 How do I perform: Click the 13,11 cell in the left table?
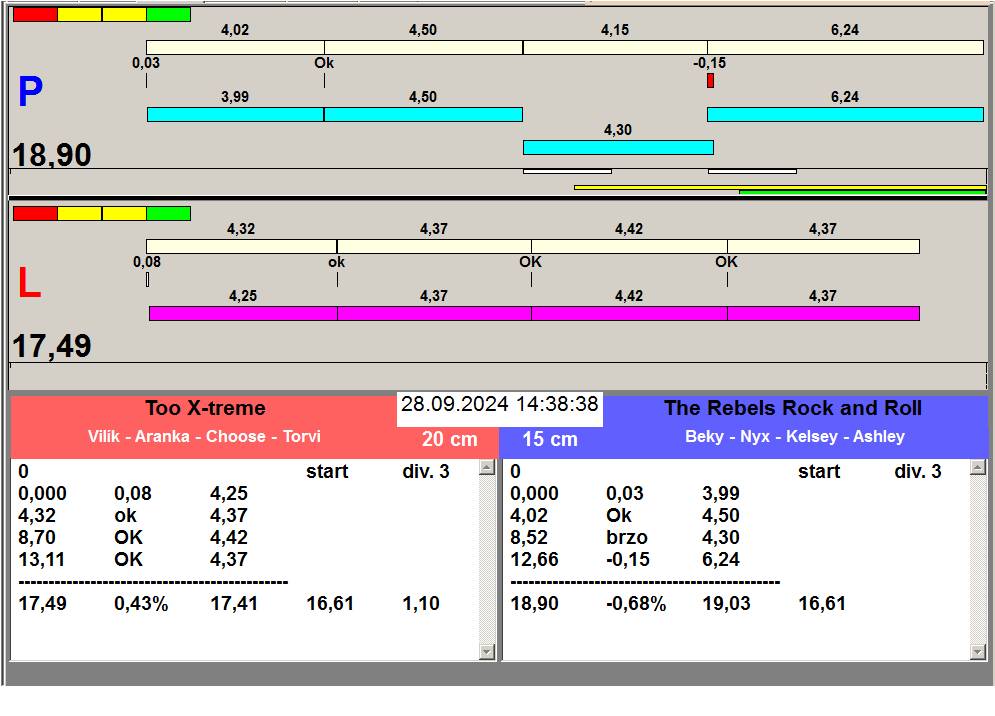point(43,559)
